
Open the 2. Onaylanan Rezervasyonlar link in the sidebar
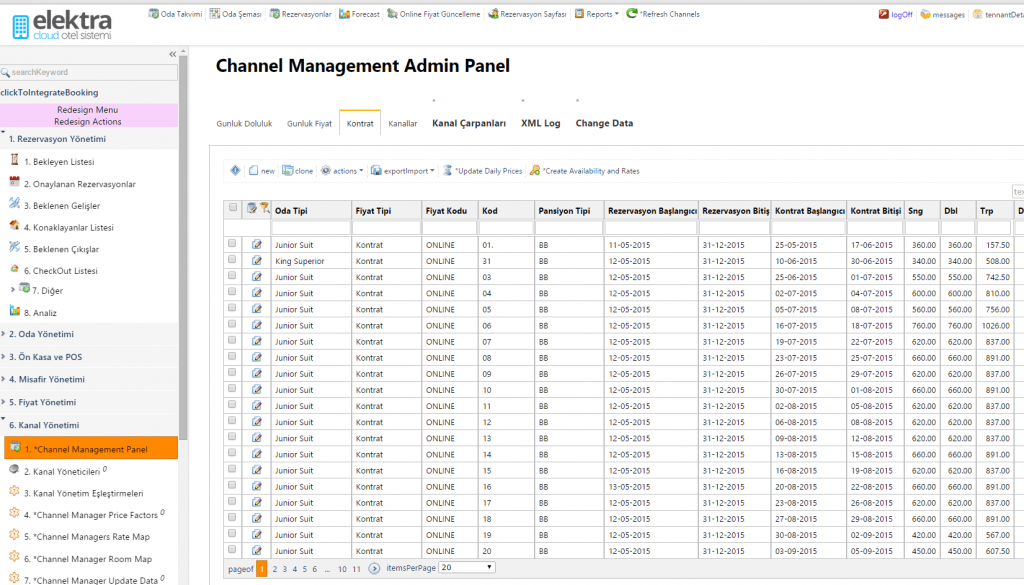tap(80, 184)
